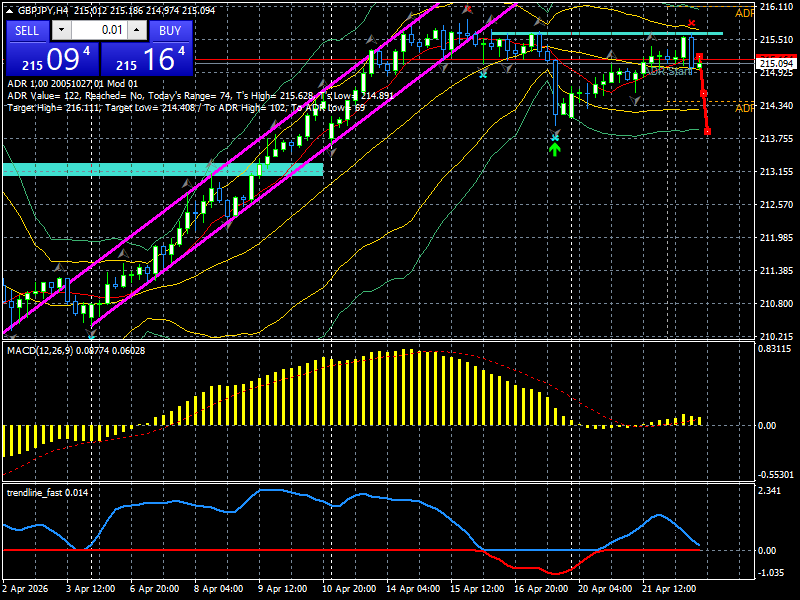Collapse the one-click trading panel triangle
Screen dimensions: 800x600
tap(10, 10)
